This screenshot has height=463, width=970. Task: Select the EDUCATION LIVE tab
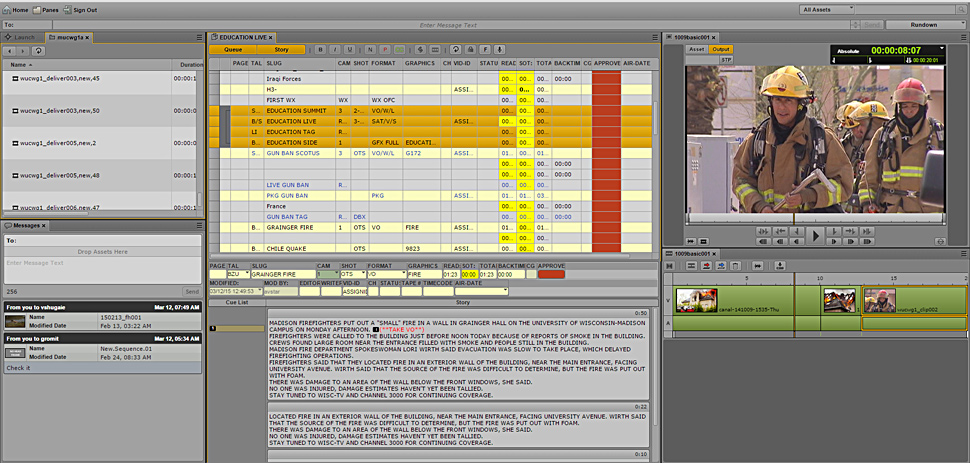coord(242,37)
